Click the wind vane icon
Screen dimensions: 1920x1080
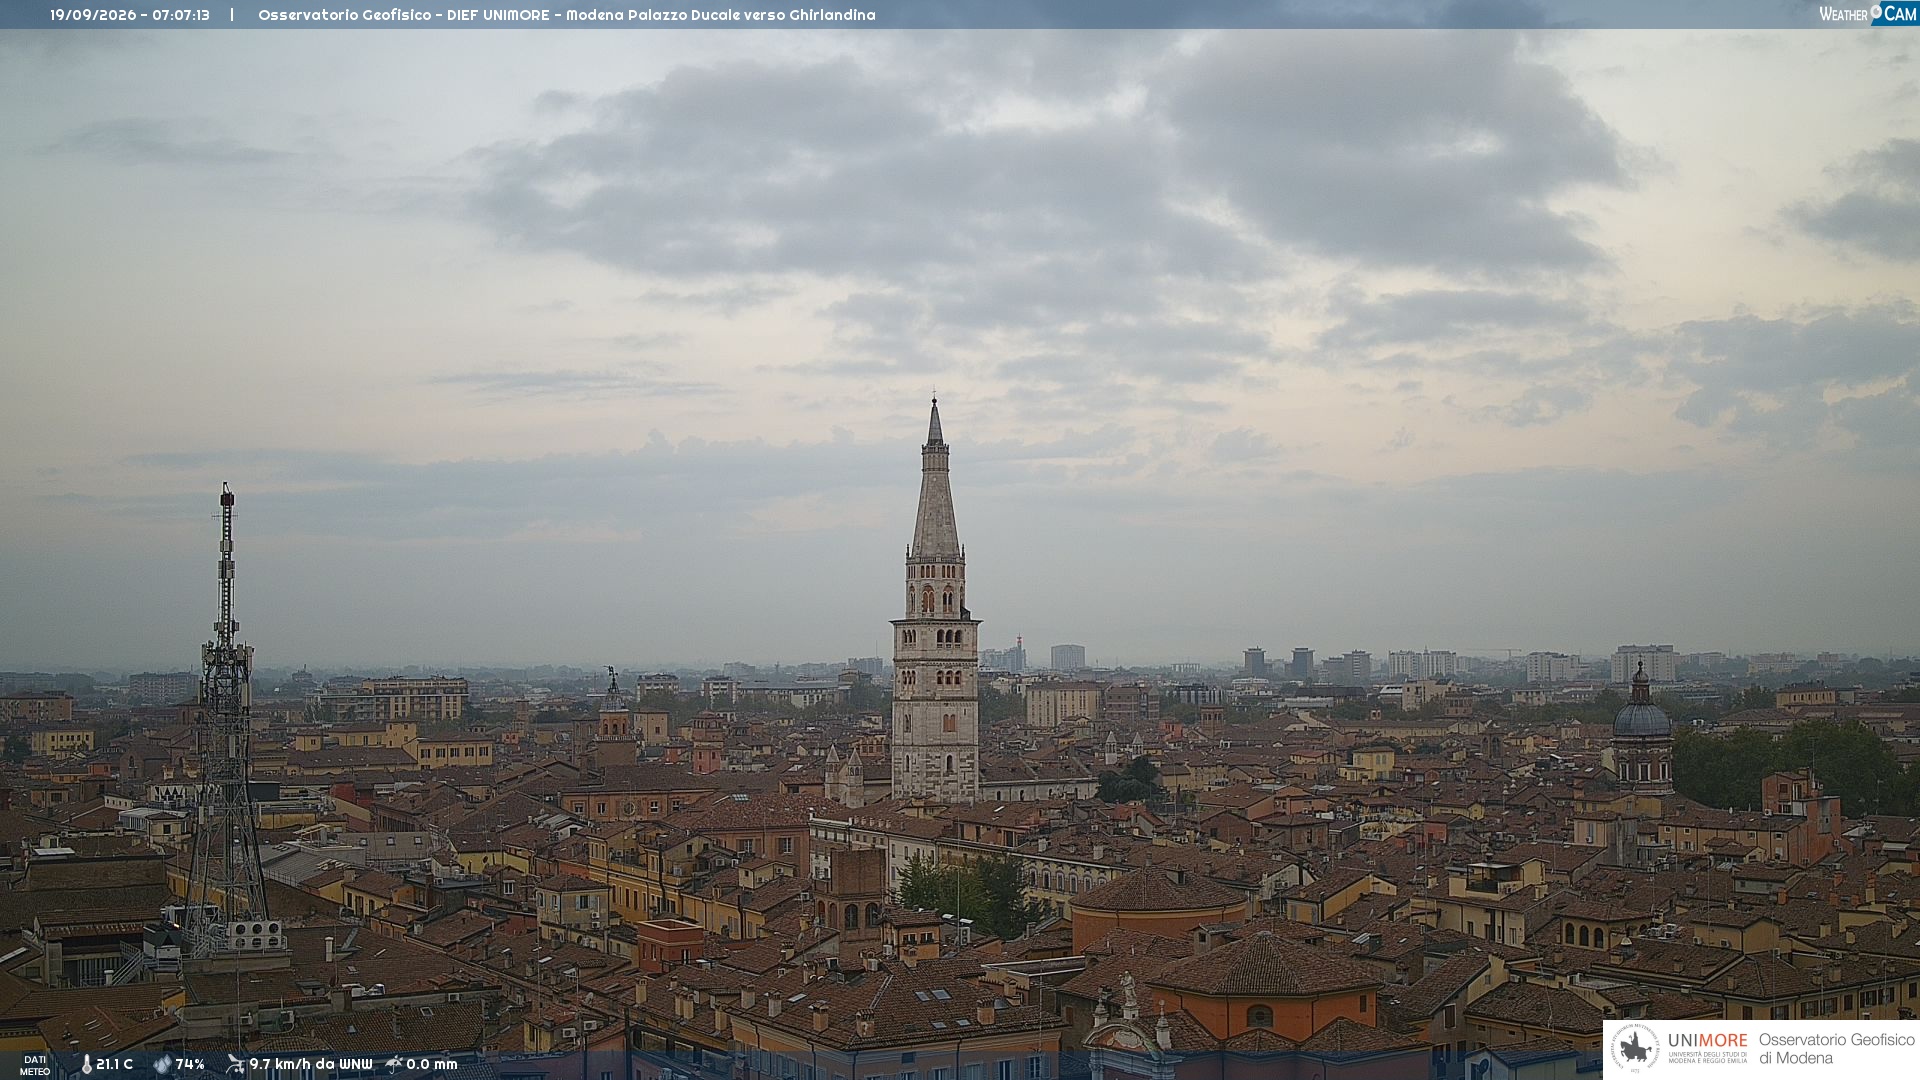click(235, 1064)
